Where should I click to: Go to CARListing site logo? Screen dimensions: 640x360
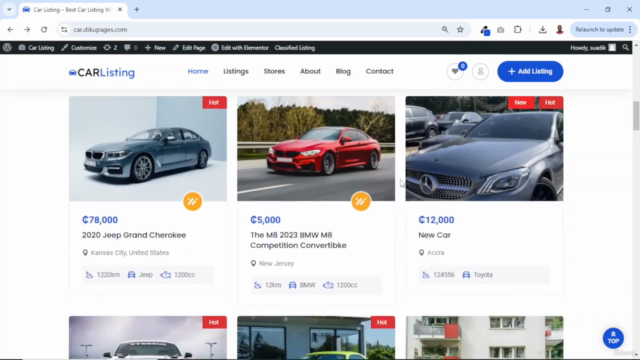pos(102,73)
